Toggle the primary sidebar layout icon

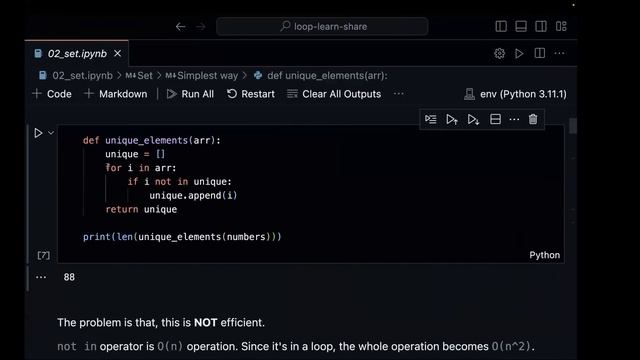(x=501, y=26)
